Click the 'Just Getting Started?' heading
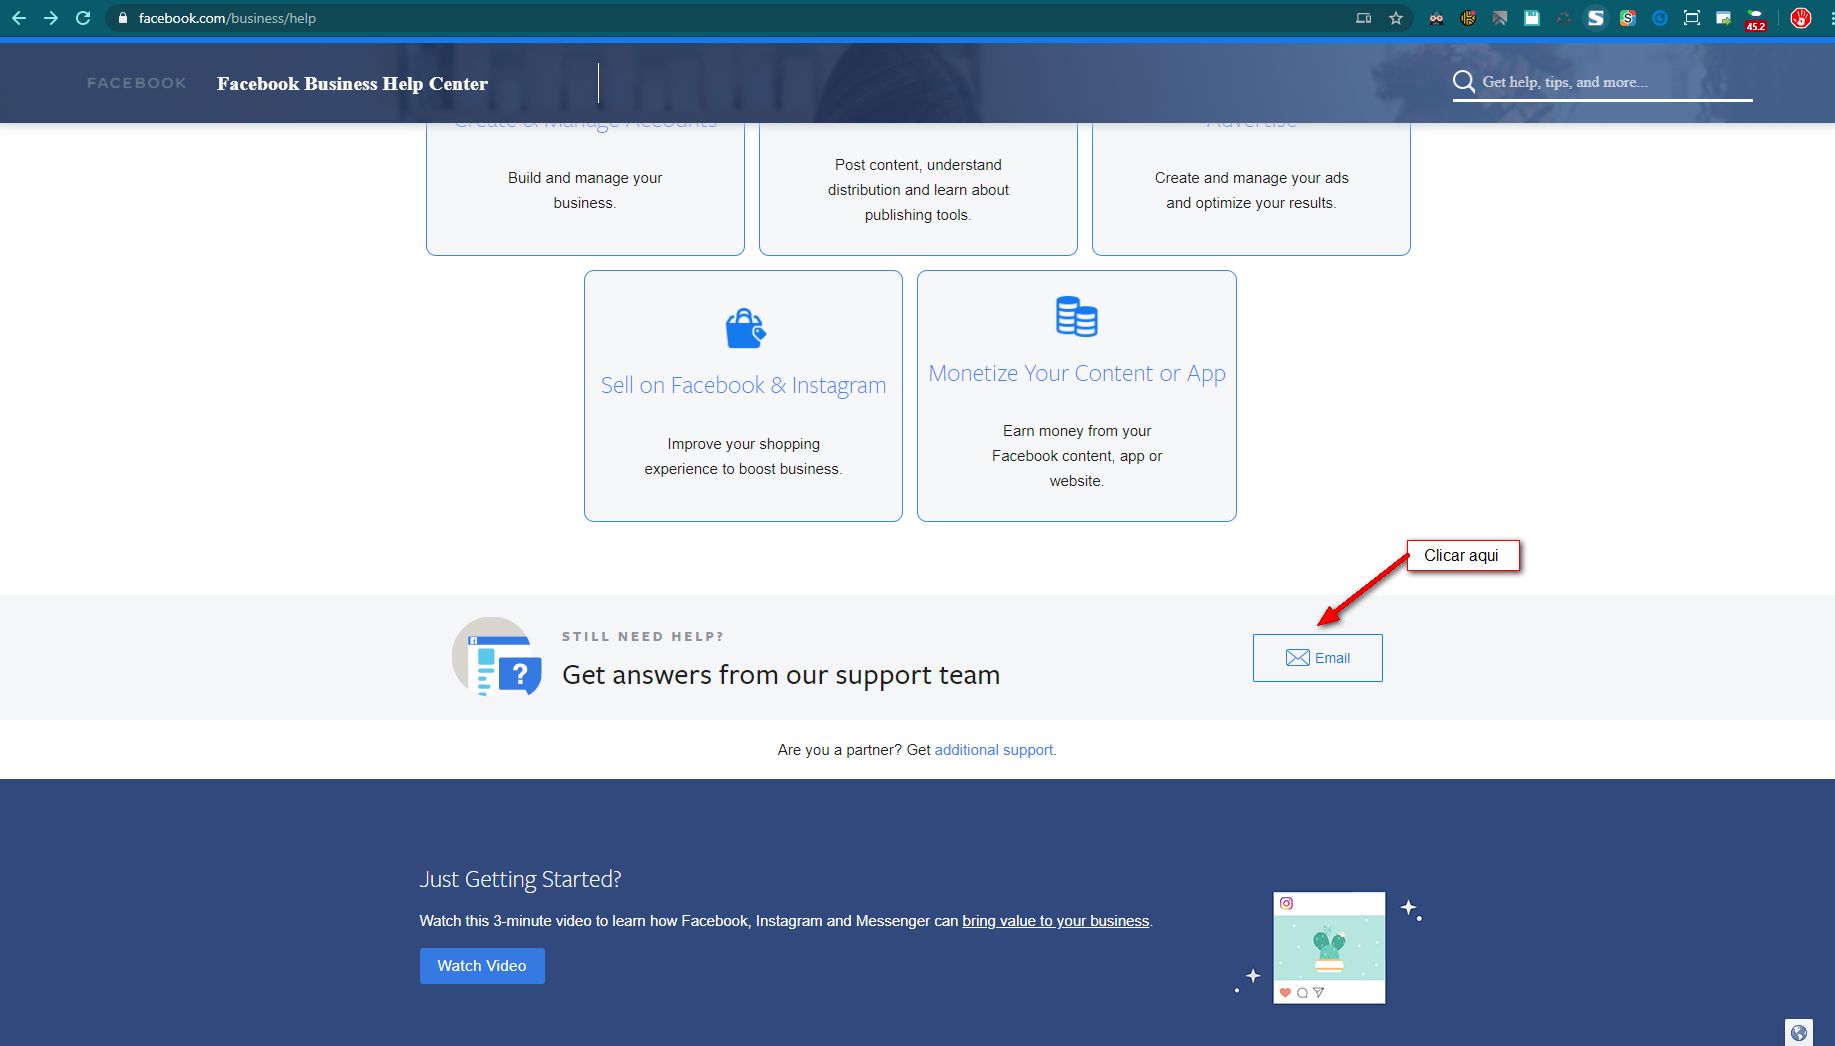Image resolution: width=1835 pixels, height=1046 pixels. [520, 879]
